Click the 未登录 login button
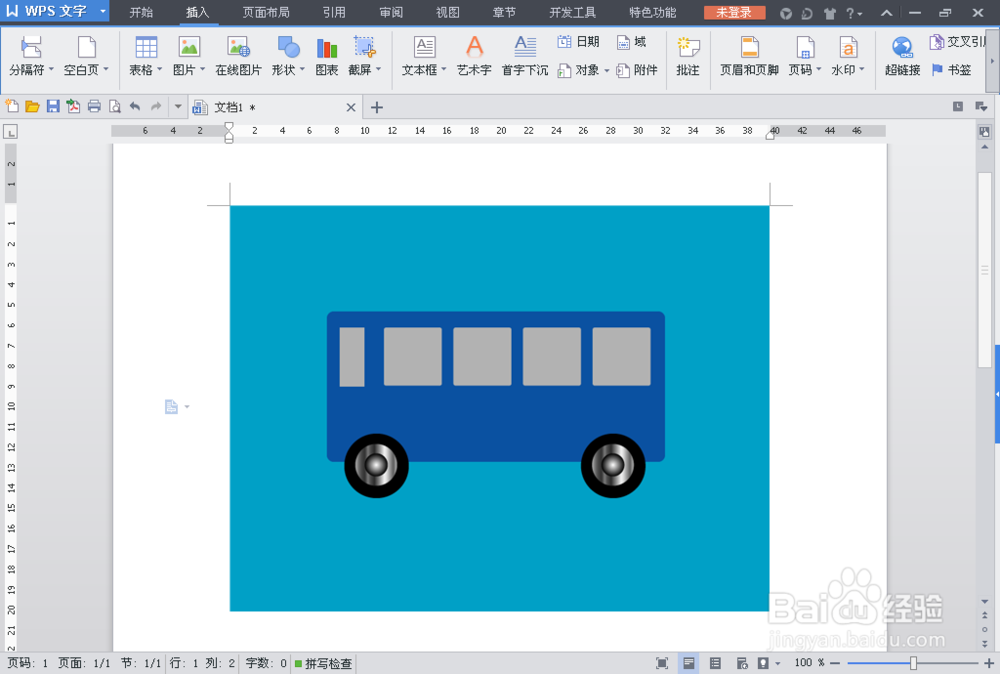 pos(734,12)
